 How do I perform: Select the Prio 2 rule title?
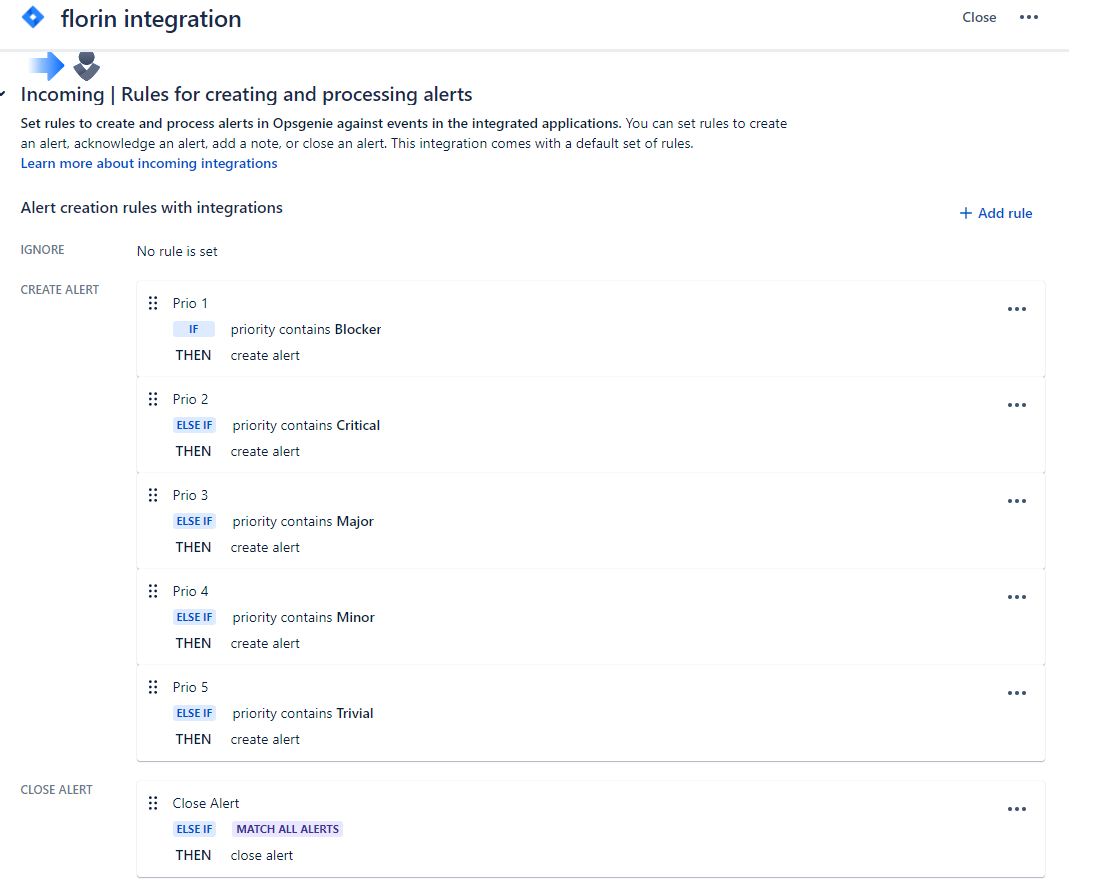[190, 399]
